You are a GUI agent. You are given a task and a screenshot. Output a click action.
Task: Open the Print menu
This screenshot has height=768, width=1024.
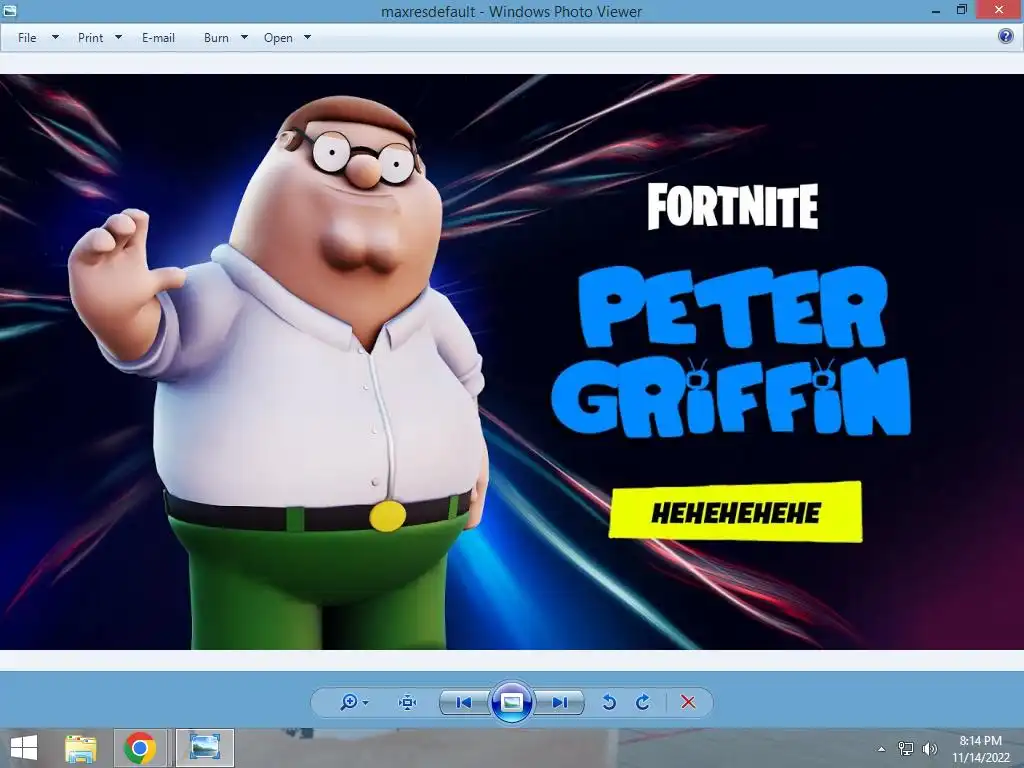(90, 38)
